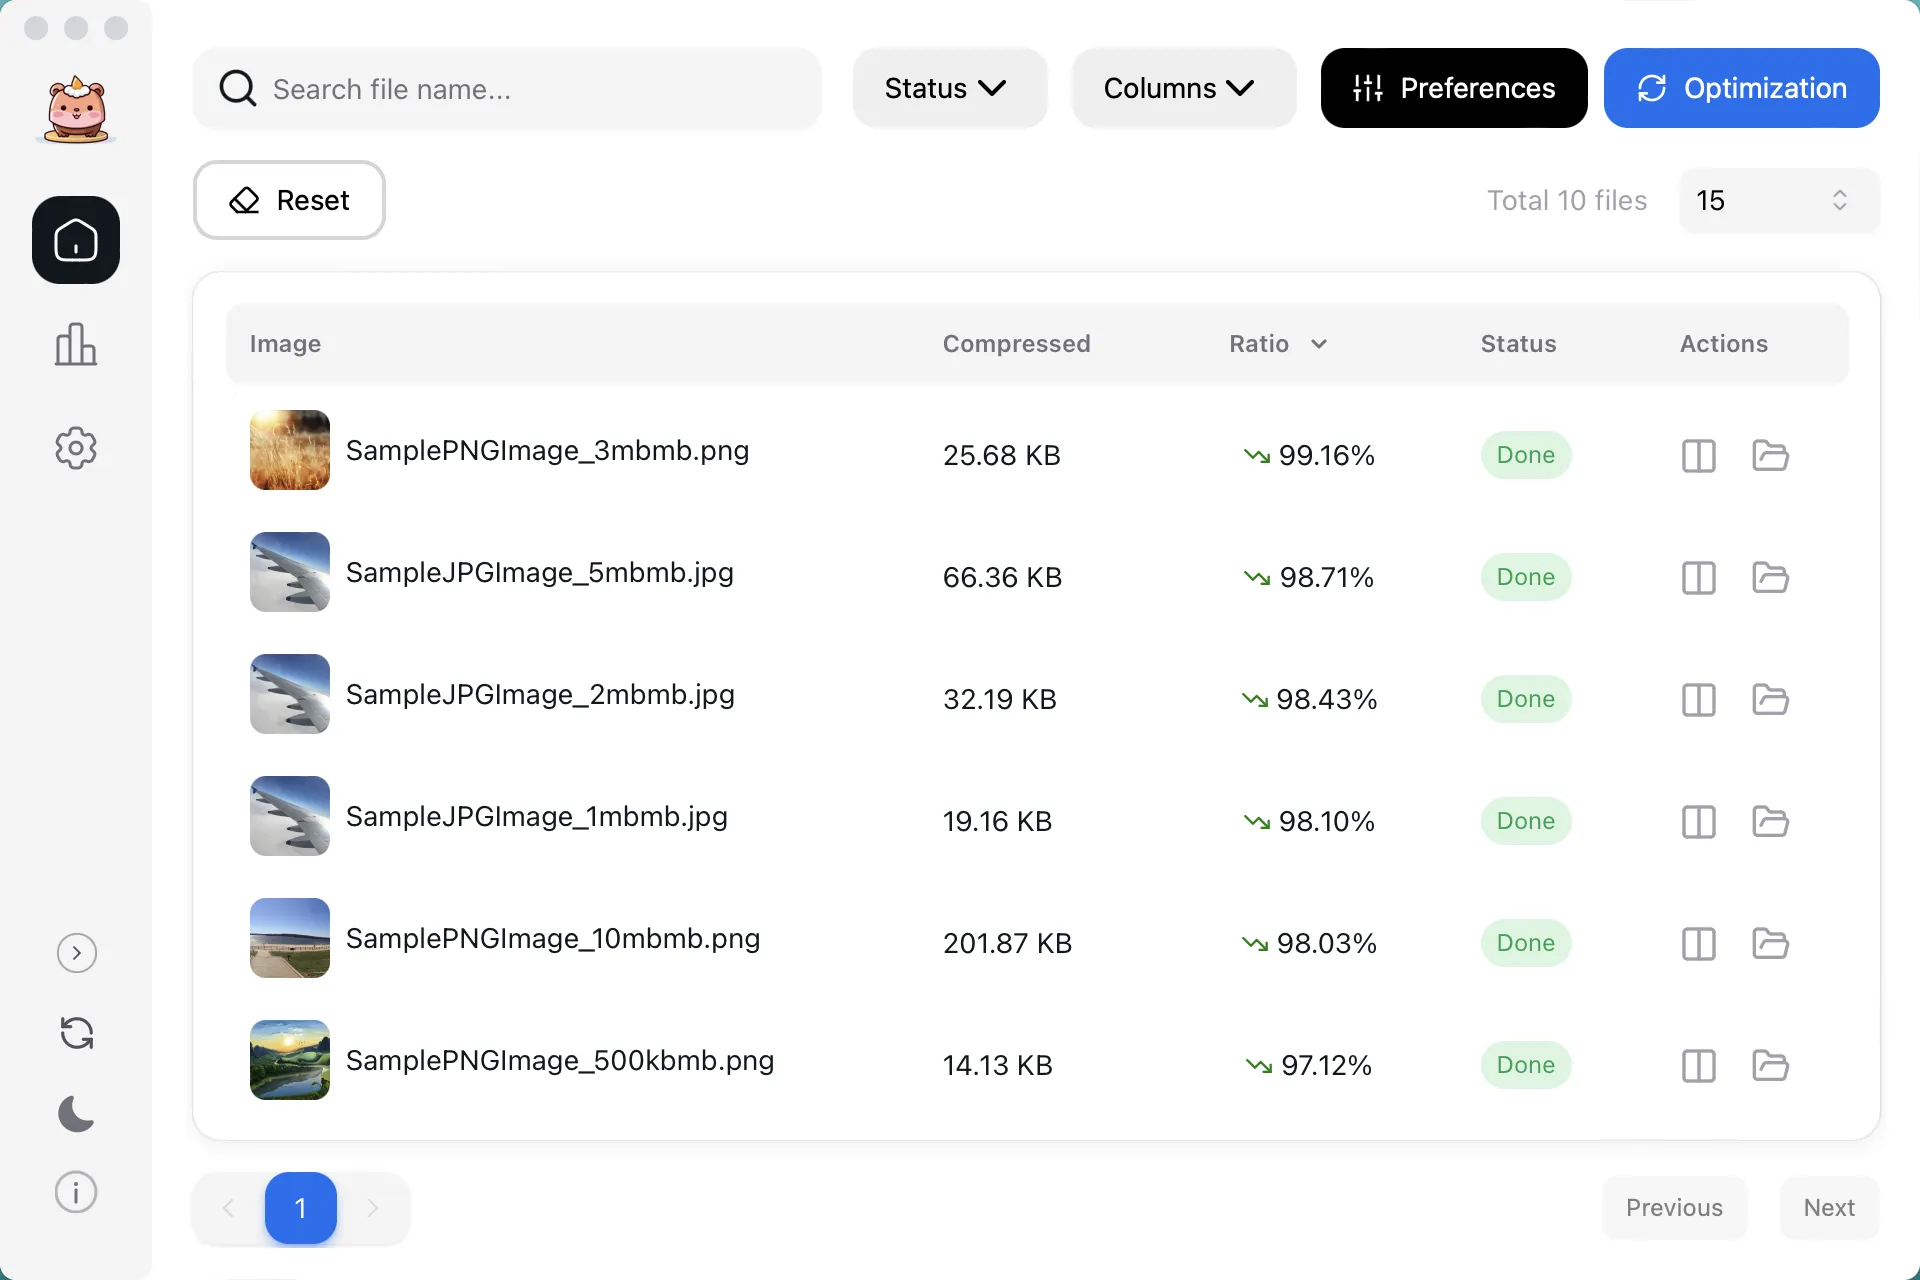Expand the sidebar using the chevron button

click(75, 953)
